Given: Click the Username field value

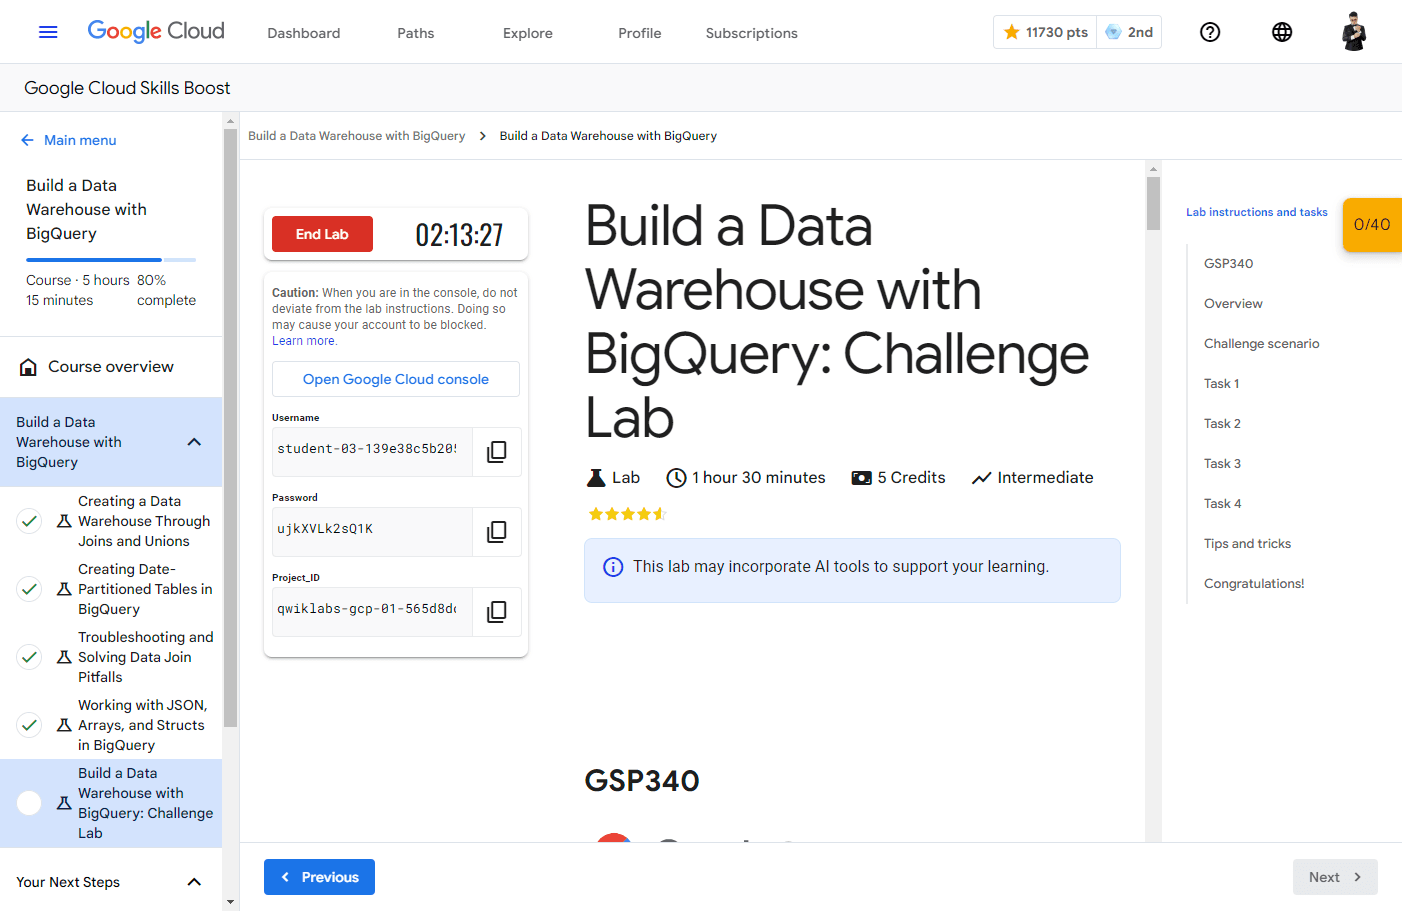Looking at the screenshot, I should tap(372, 452).
